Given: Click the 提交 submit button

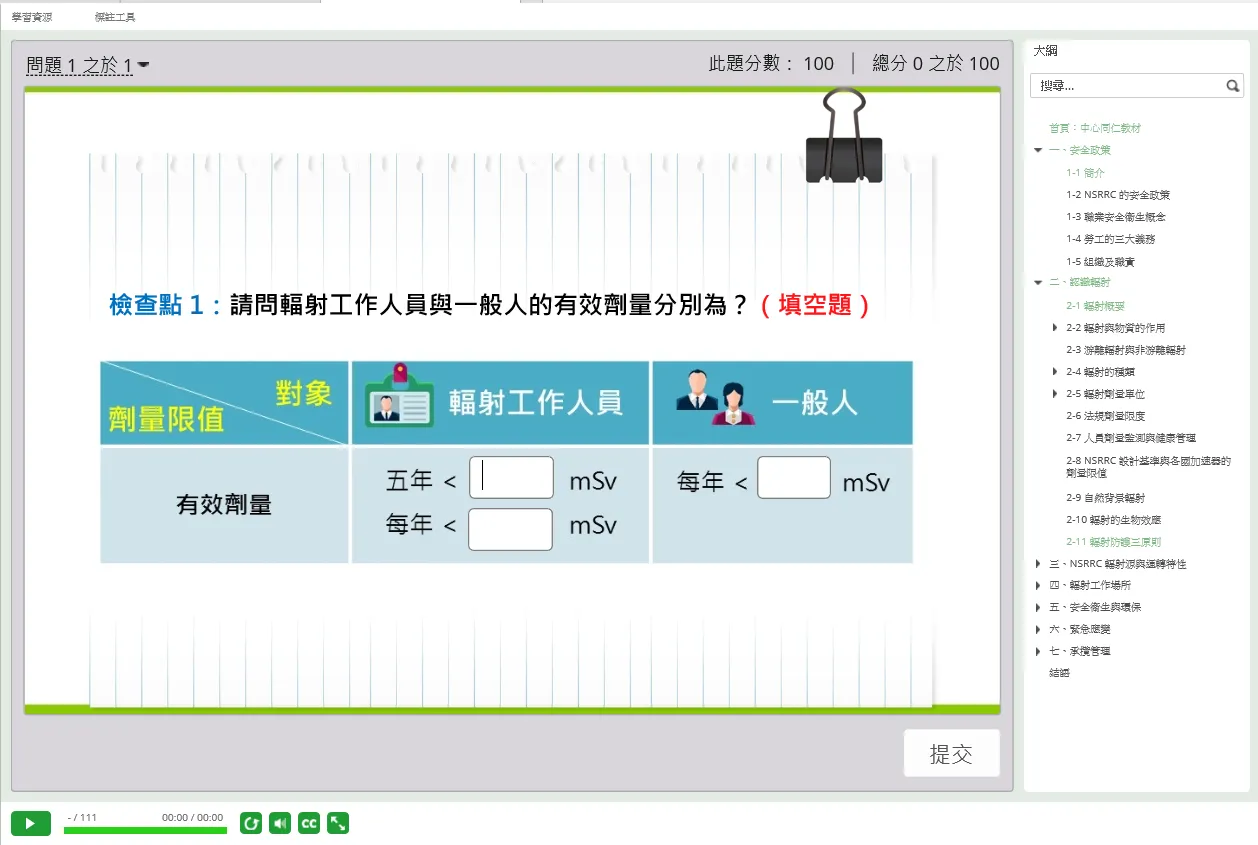Looking at the screenshot, I should click(951, 754).
